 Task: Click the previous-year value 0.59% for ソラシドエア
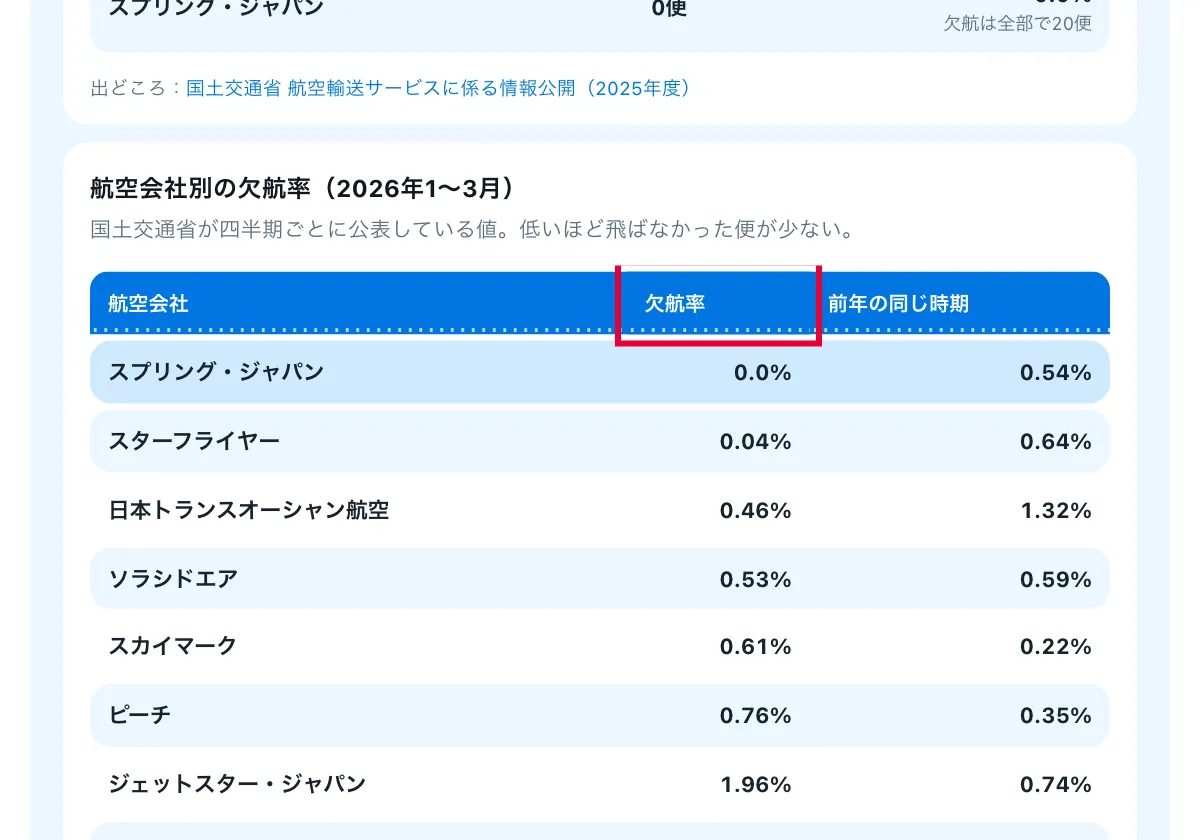[x=1056, y=579]
